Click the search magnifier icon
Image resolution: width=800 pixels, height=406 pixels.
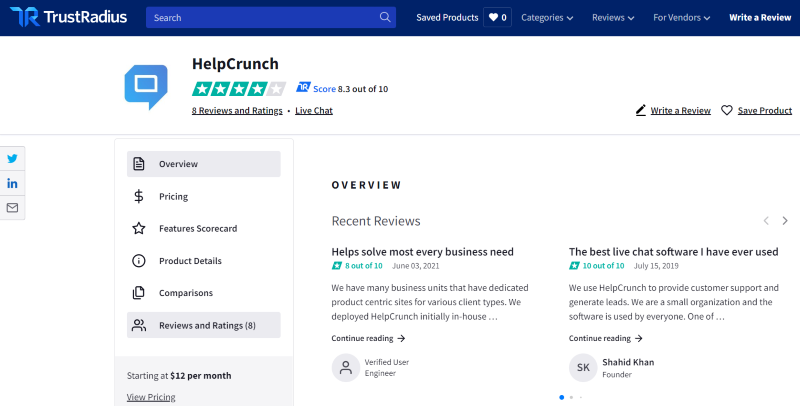click(x=385, y=17)
